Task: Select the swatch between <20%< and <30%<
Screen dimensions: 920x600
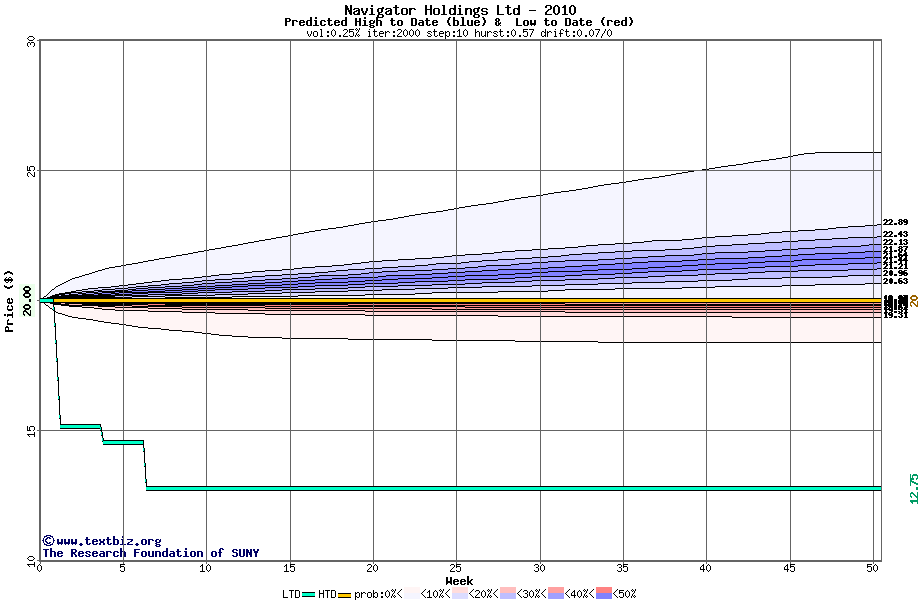Action: click(508, 594)
